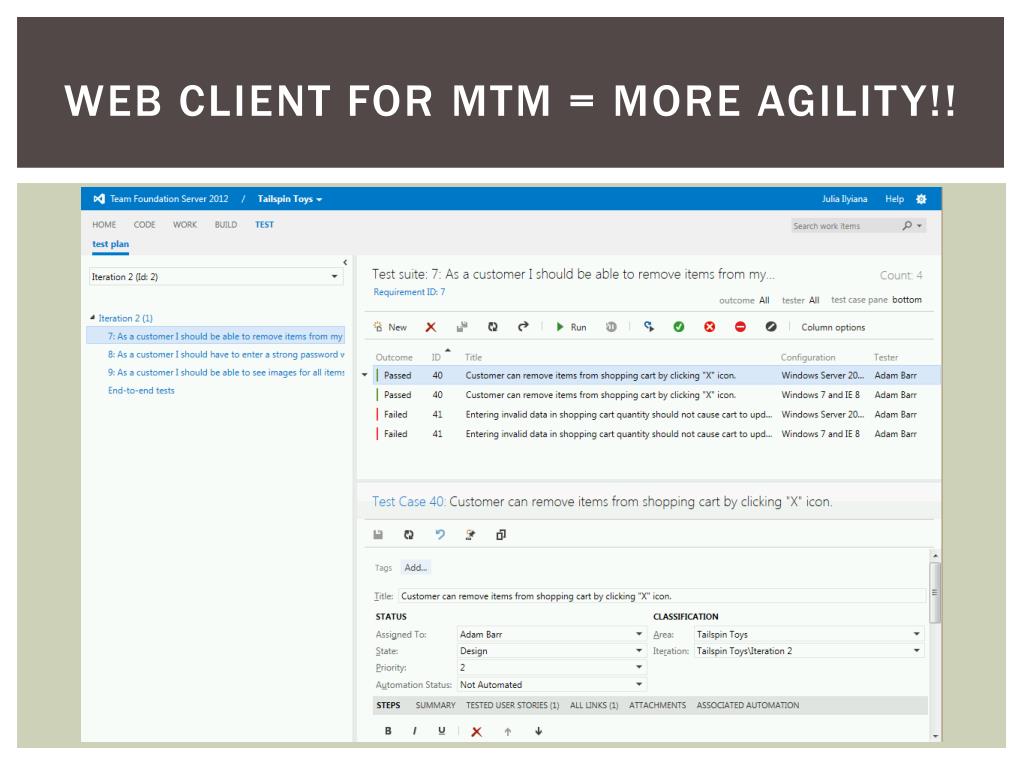Go to the CODE menu
1024x768 pixels.
(144, 225)
